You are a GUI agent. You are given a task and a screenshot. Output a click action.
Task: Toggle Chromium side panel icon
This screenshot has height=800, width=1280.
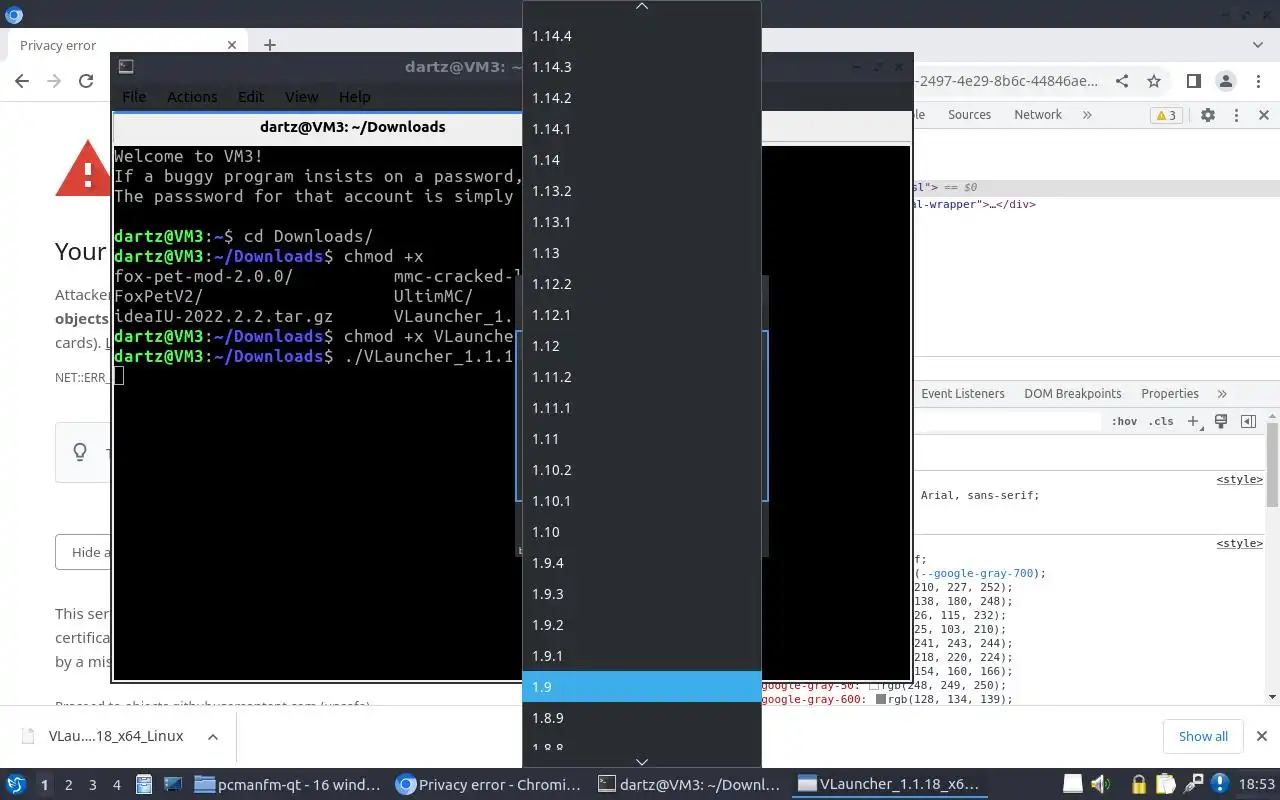click(x=1193, y=81)
